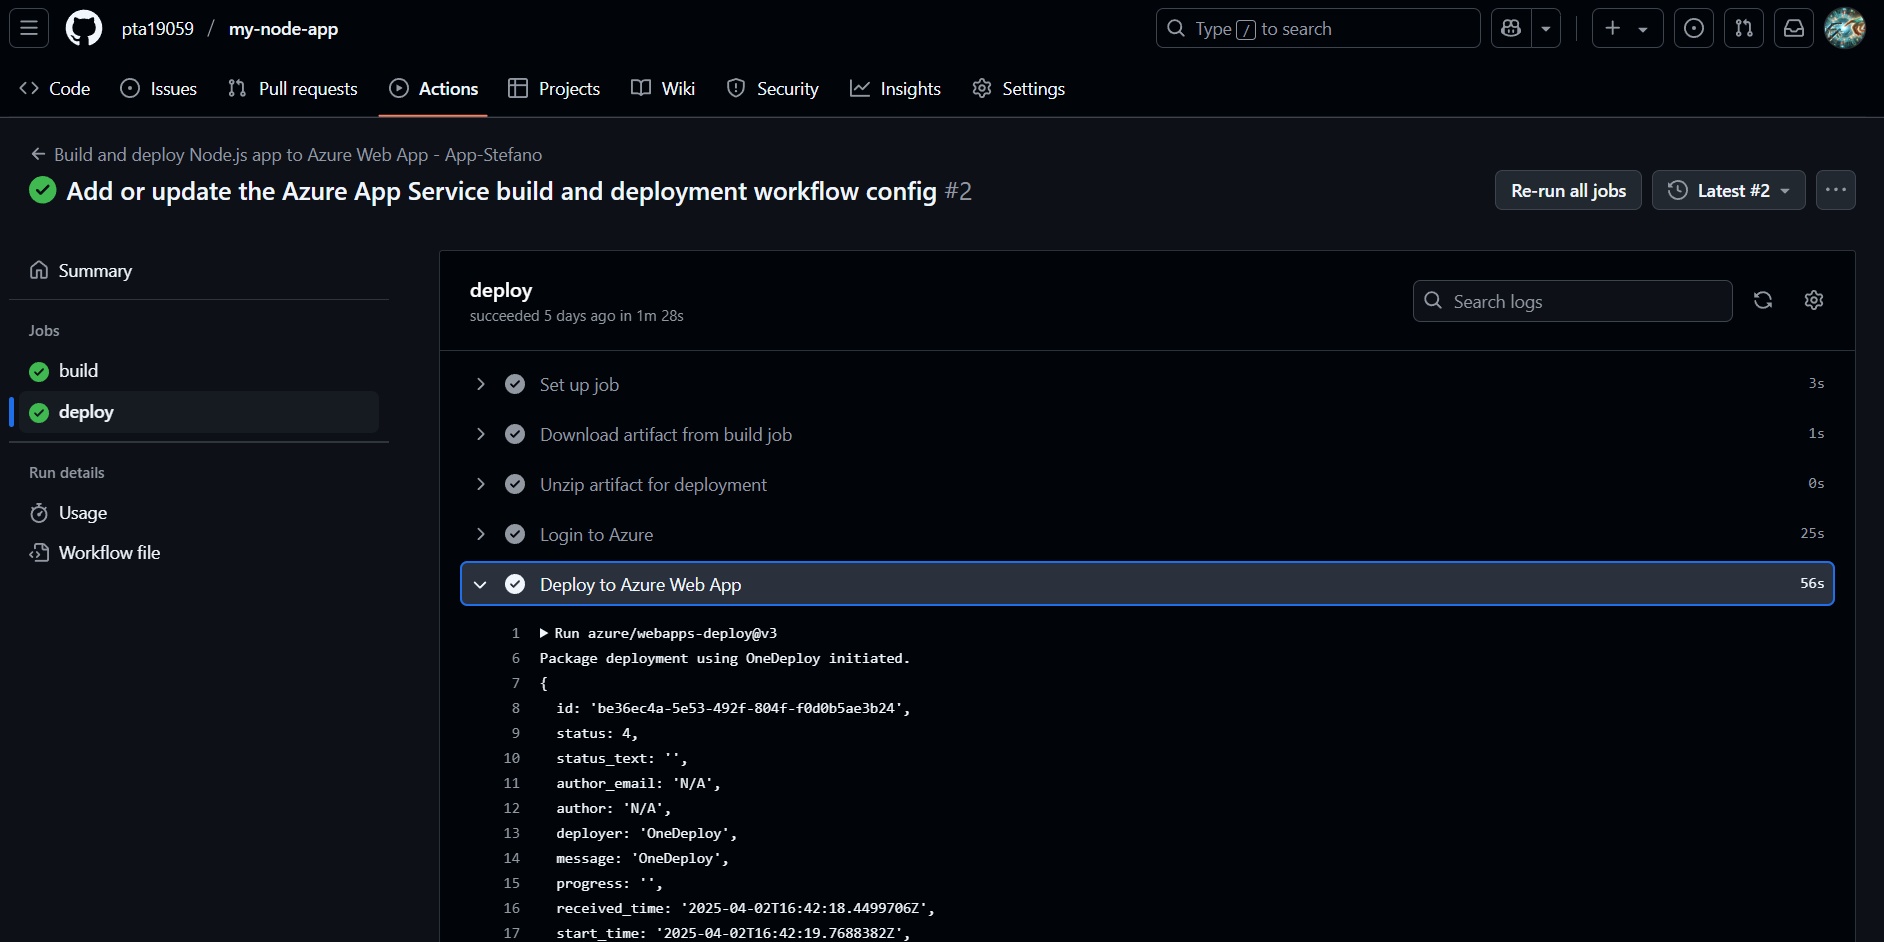Open the Insights tab
Viewport: 1884px width, 942px height.
point(895,88)
